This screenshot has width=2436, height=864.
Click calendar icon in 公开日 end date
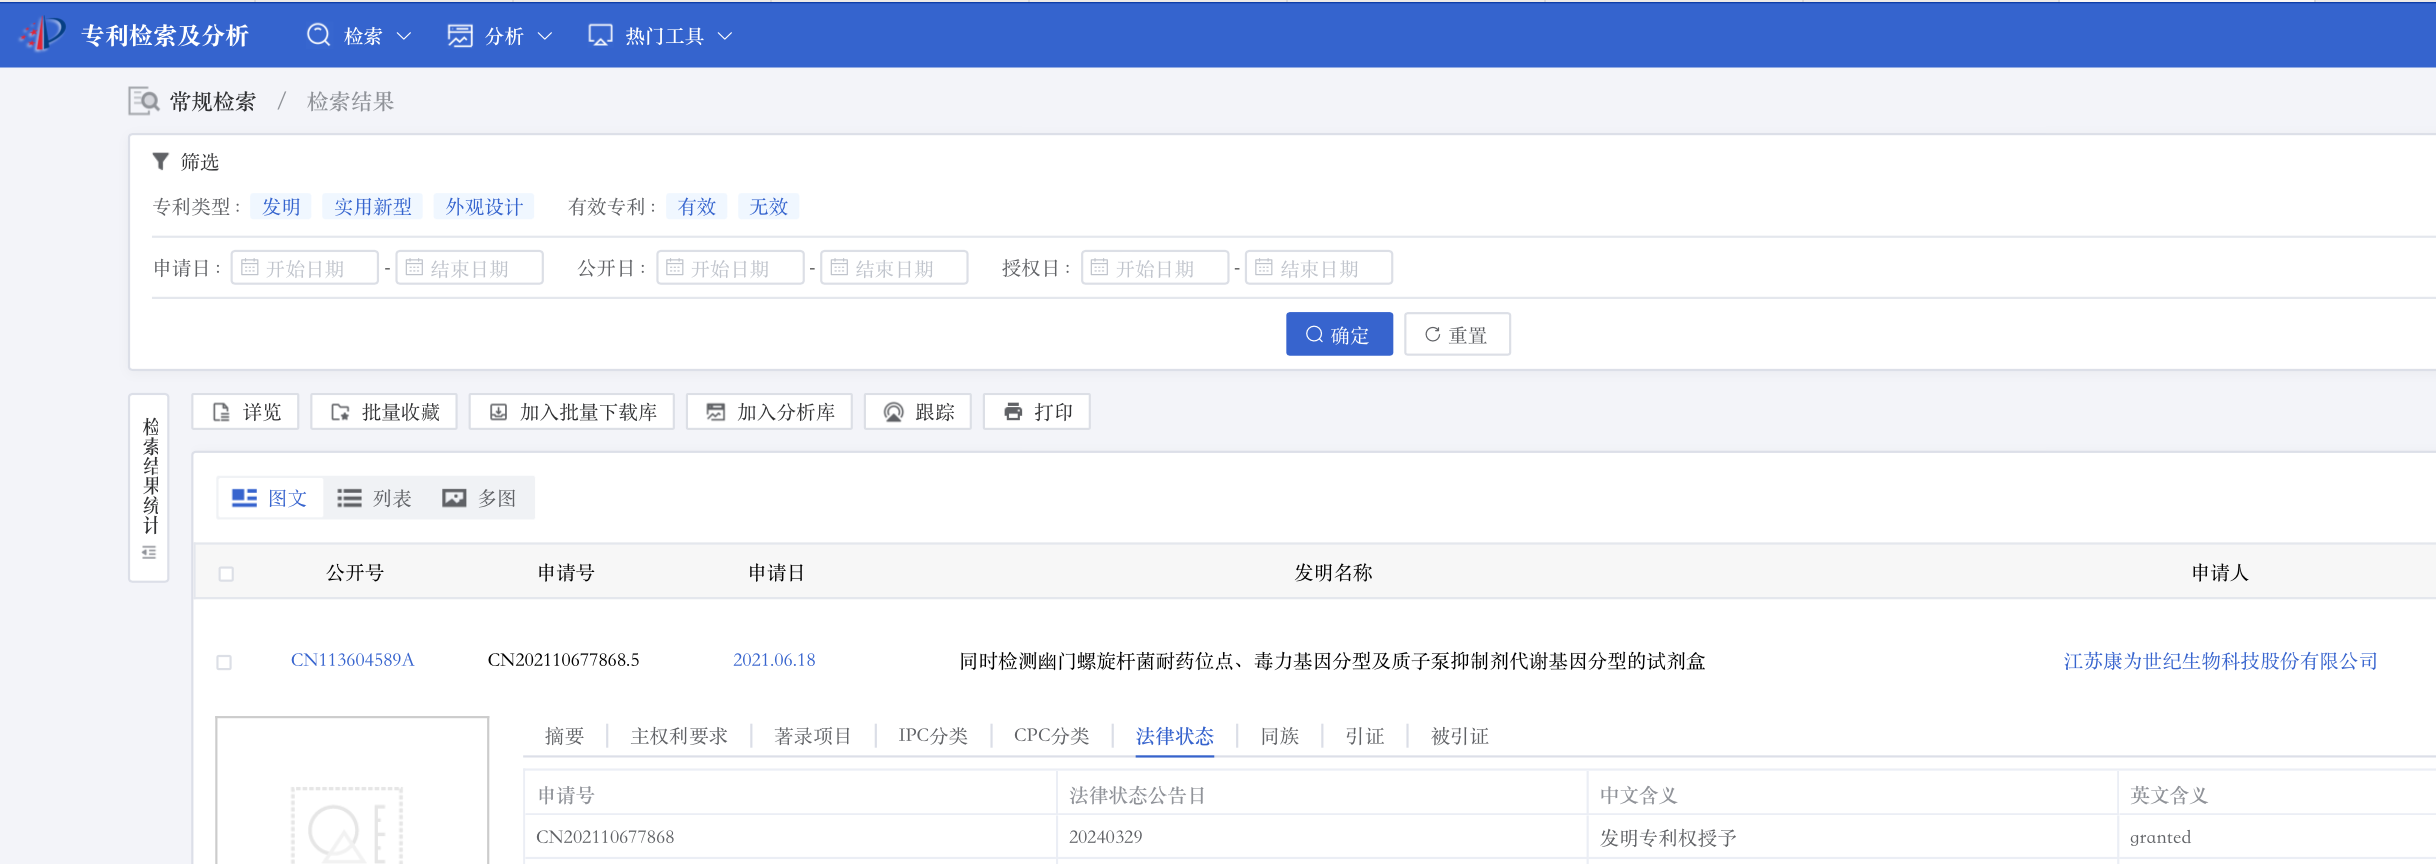(x=839, y=267)
